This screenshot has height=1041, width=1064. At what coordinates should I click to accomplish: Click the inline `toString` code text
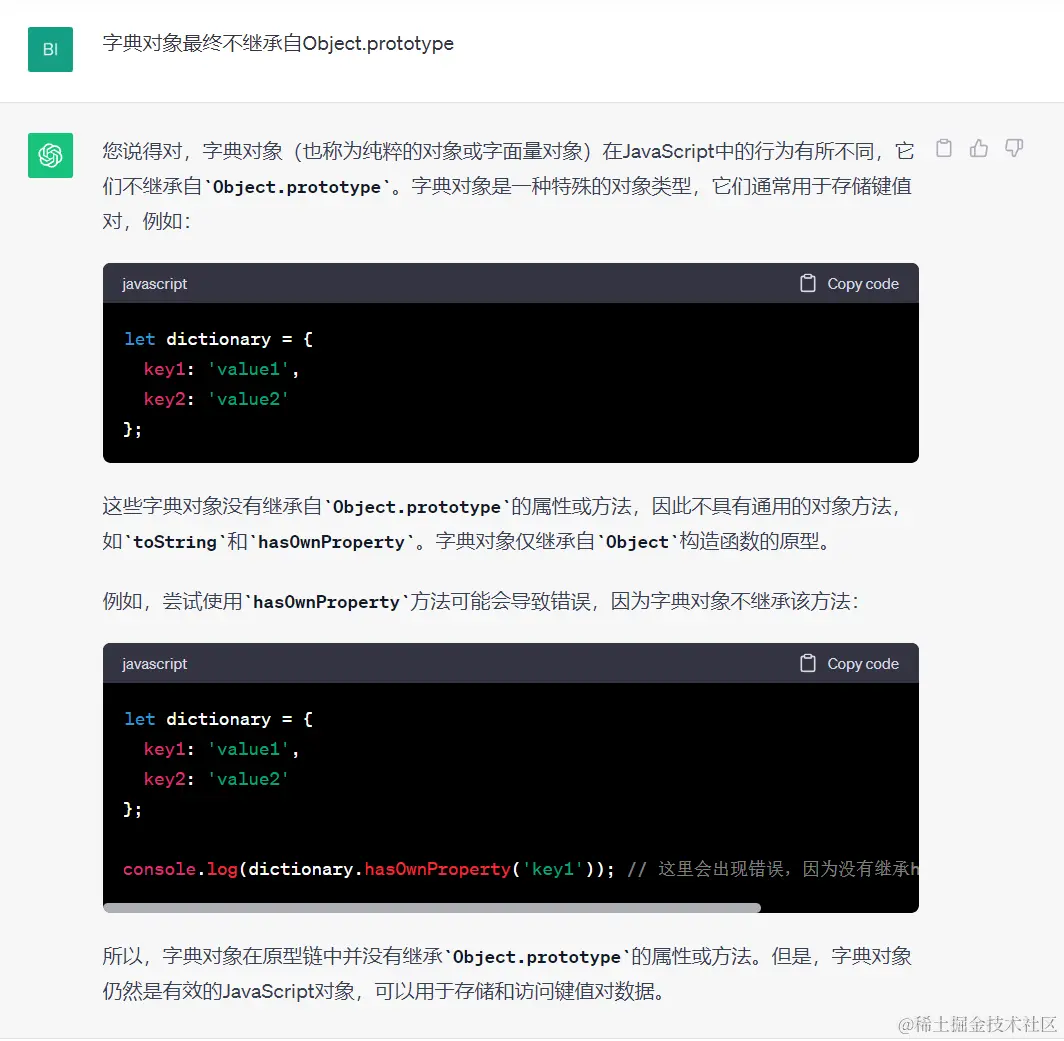(175, 542)
